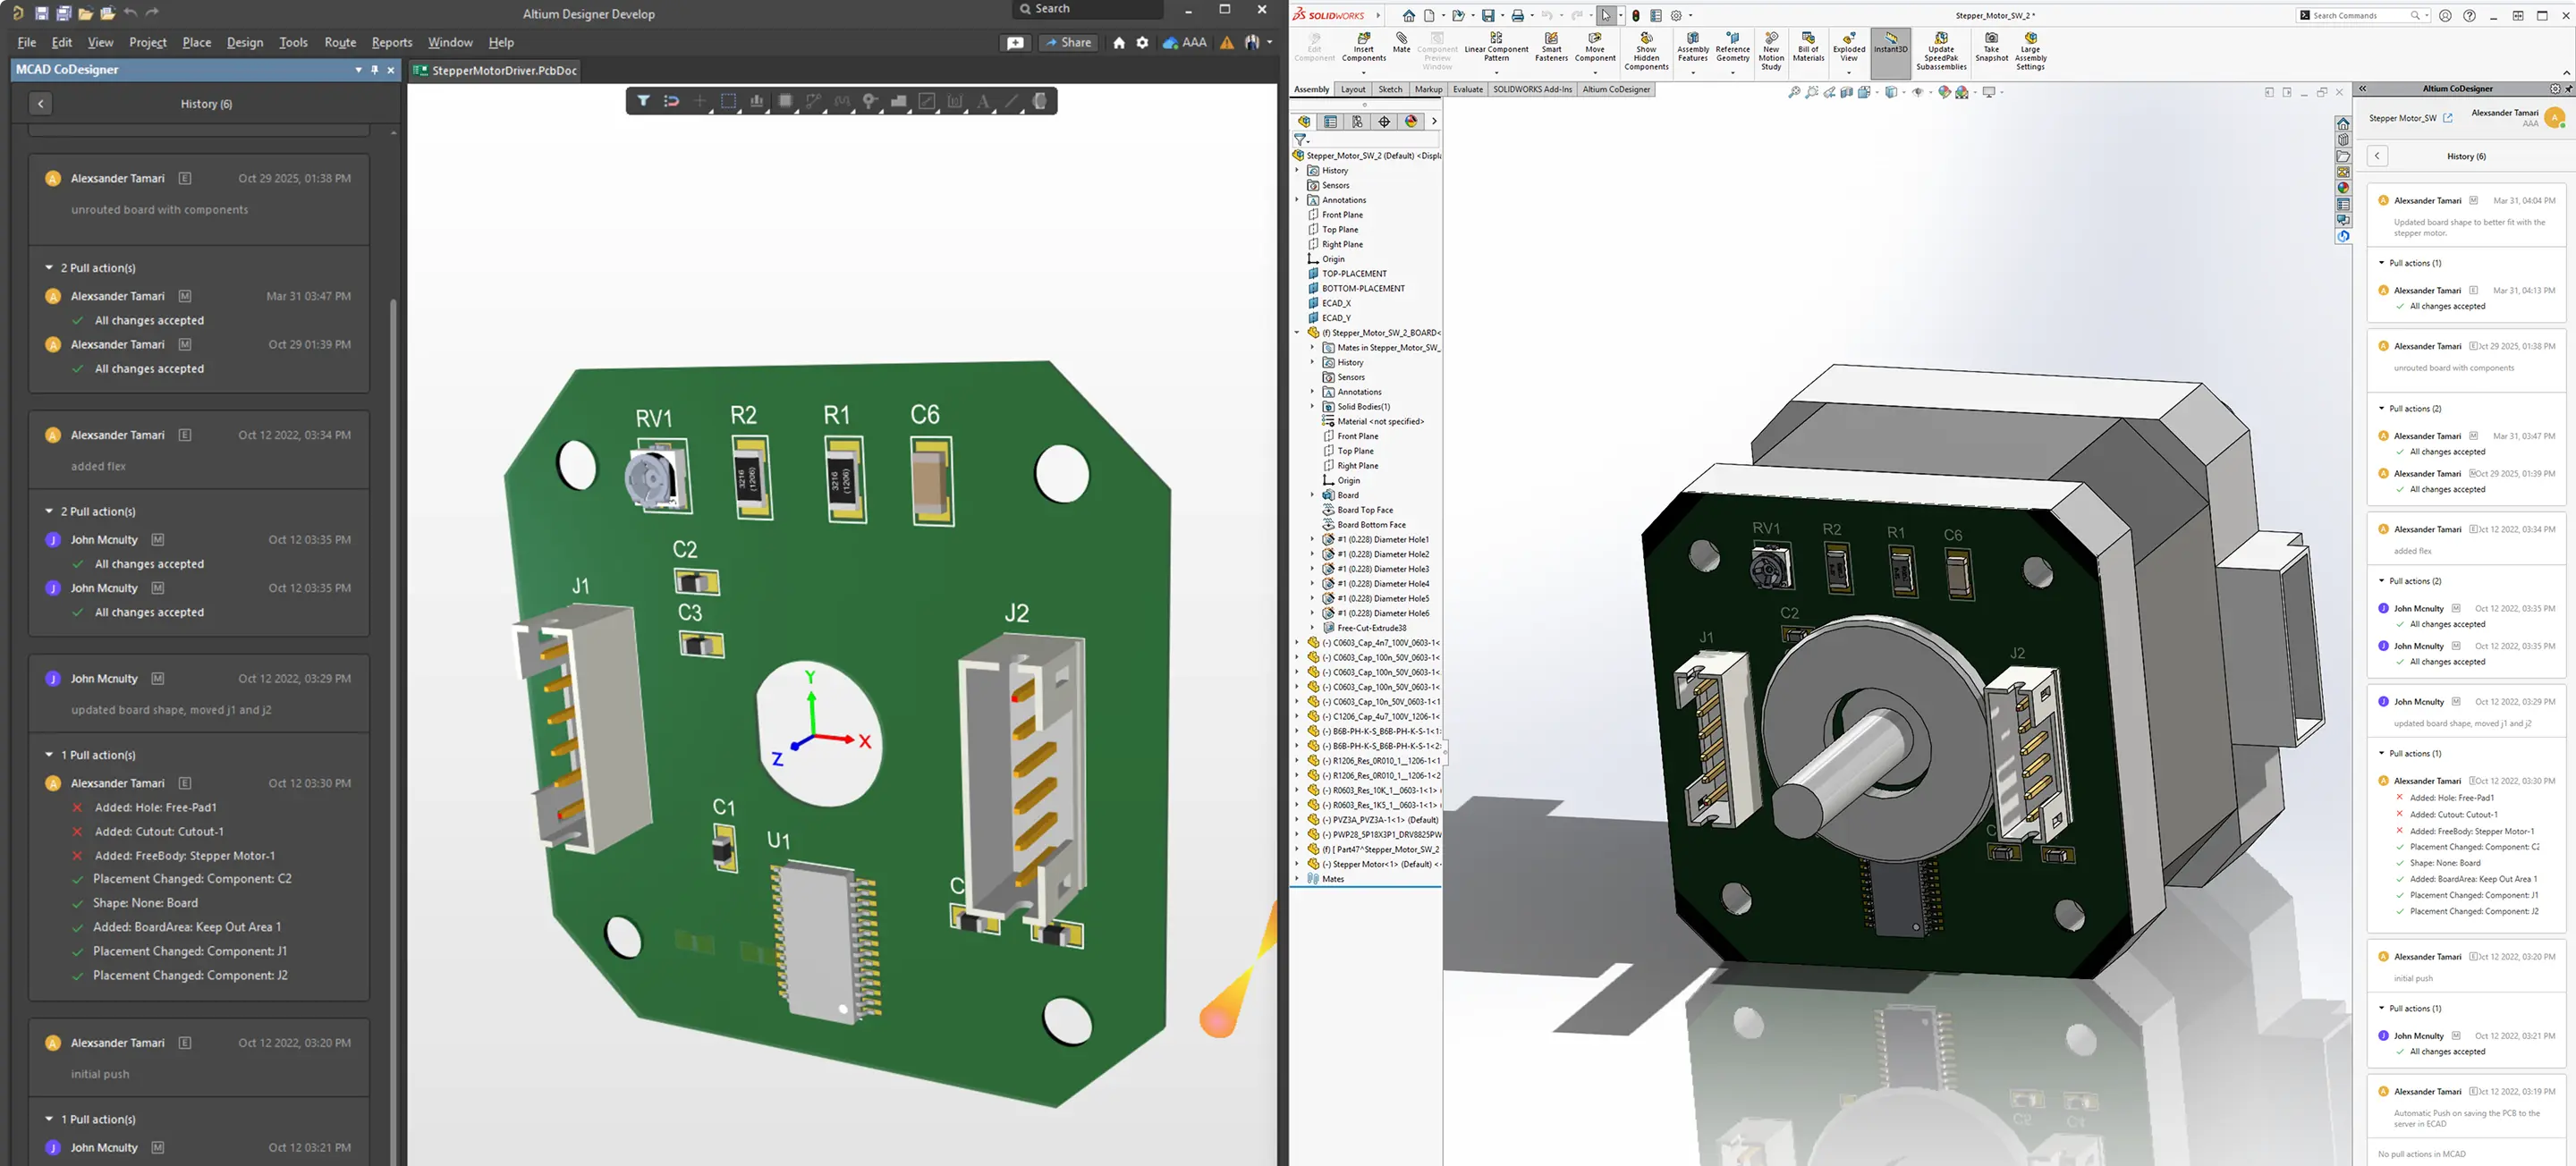Open the DisplayManager color ball tab
This screenshot has height=1166, width=2576.
click(1411, 122)
